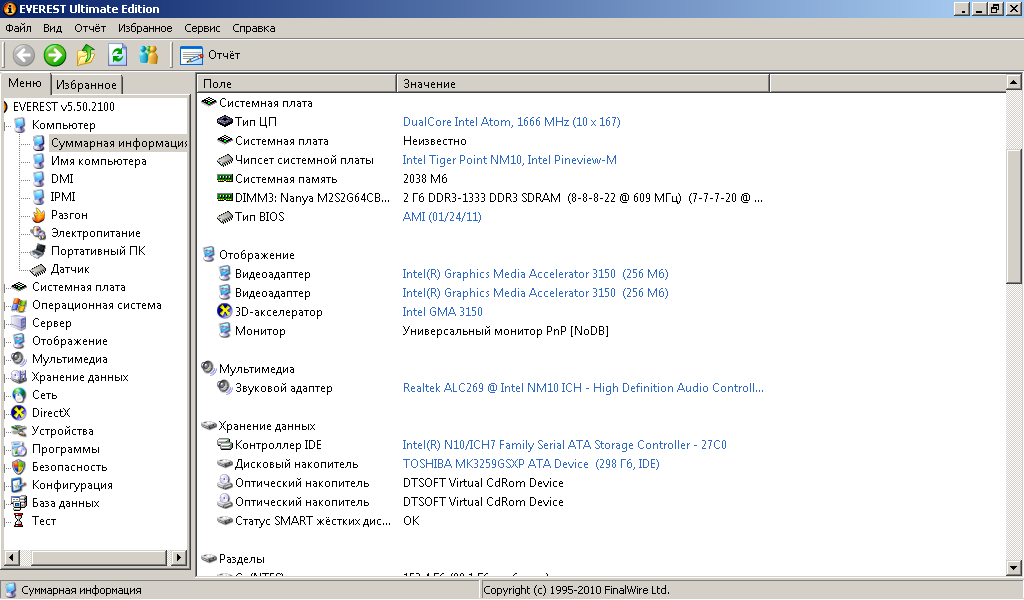Switch to the Меню tab
Image resolution: width=1024 pixels, height=600 pixels.
click(25, 84)
